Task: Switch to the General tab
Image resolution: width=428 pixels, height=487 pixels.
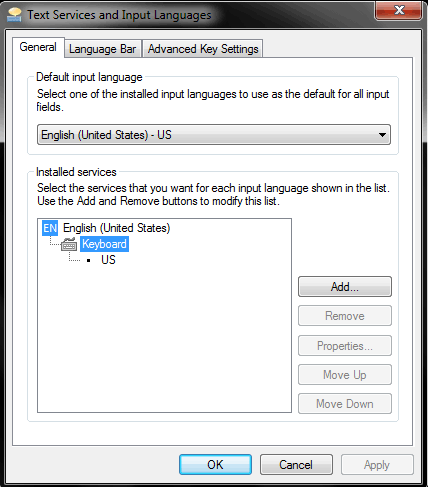Action: coord(38,47)
